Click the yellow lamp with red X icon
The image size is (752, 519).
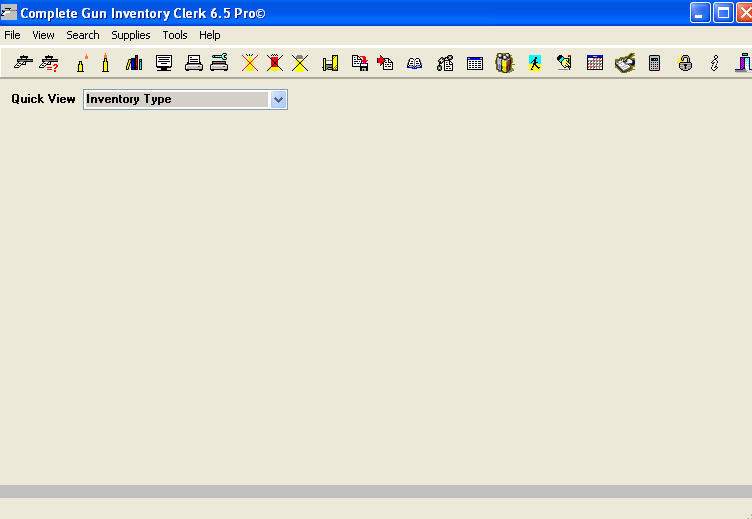click(x=250, y=63)
